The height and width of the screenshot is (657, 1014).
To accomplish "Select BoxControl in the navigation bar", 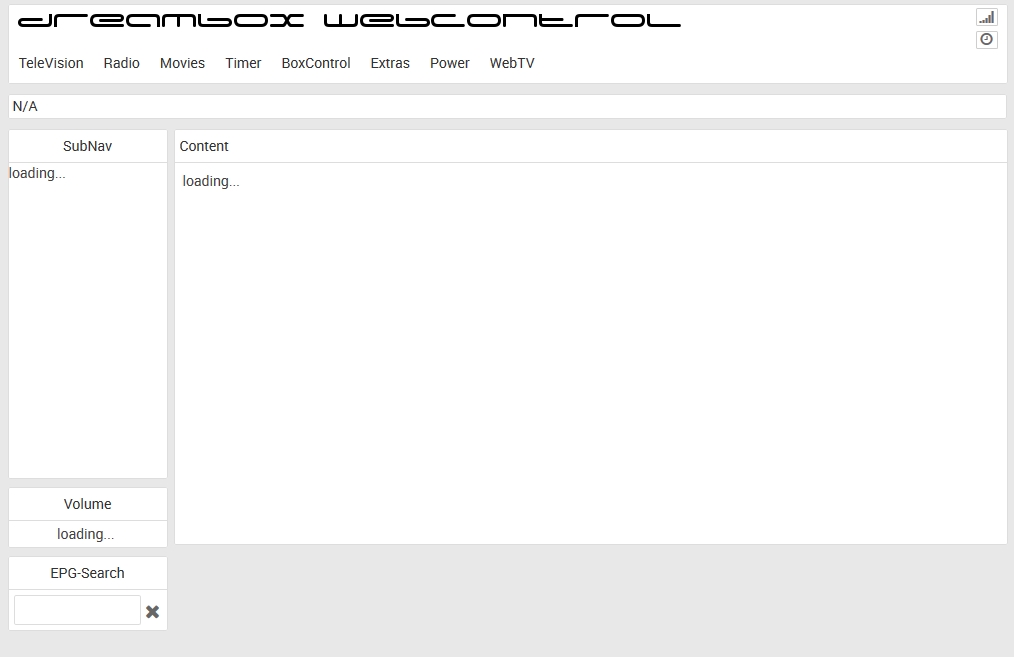I will [316, 63].
